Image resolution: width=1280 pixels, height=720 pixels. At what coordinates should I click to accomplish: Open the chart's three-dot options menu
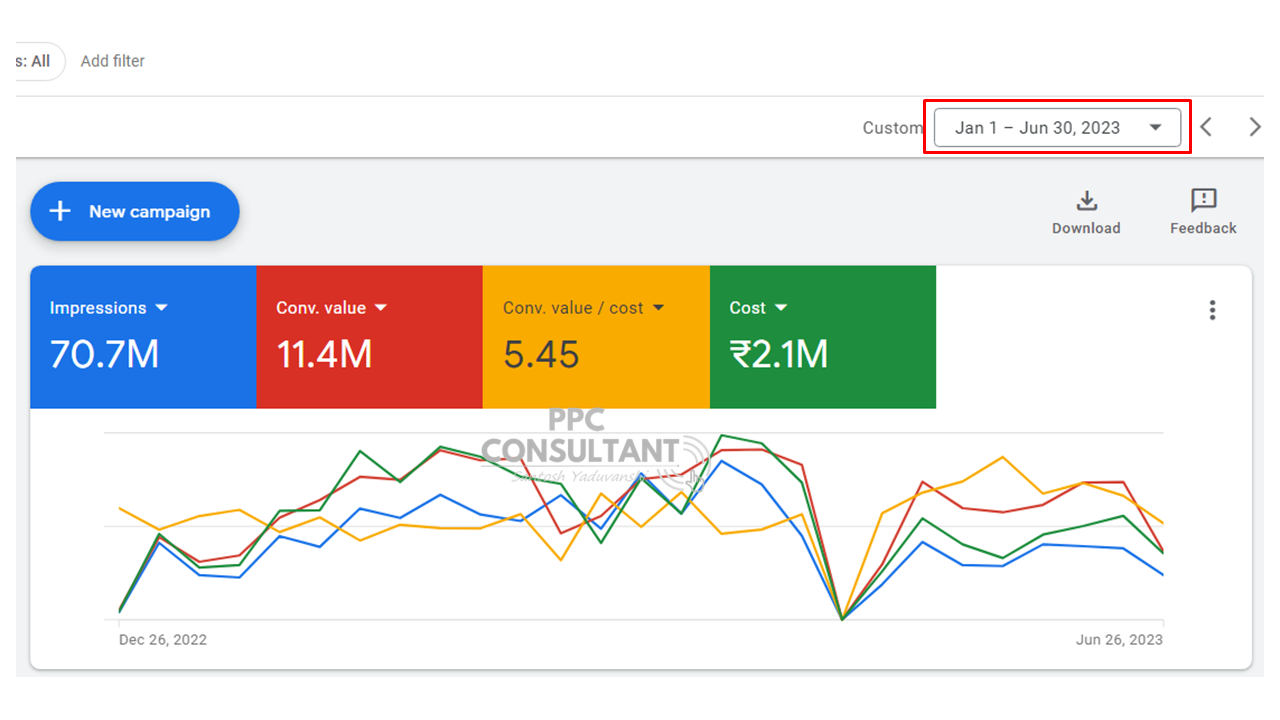click(1212, 310)
